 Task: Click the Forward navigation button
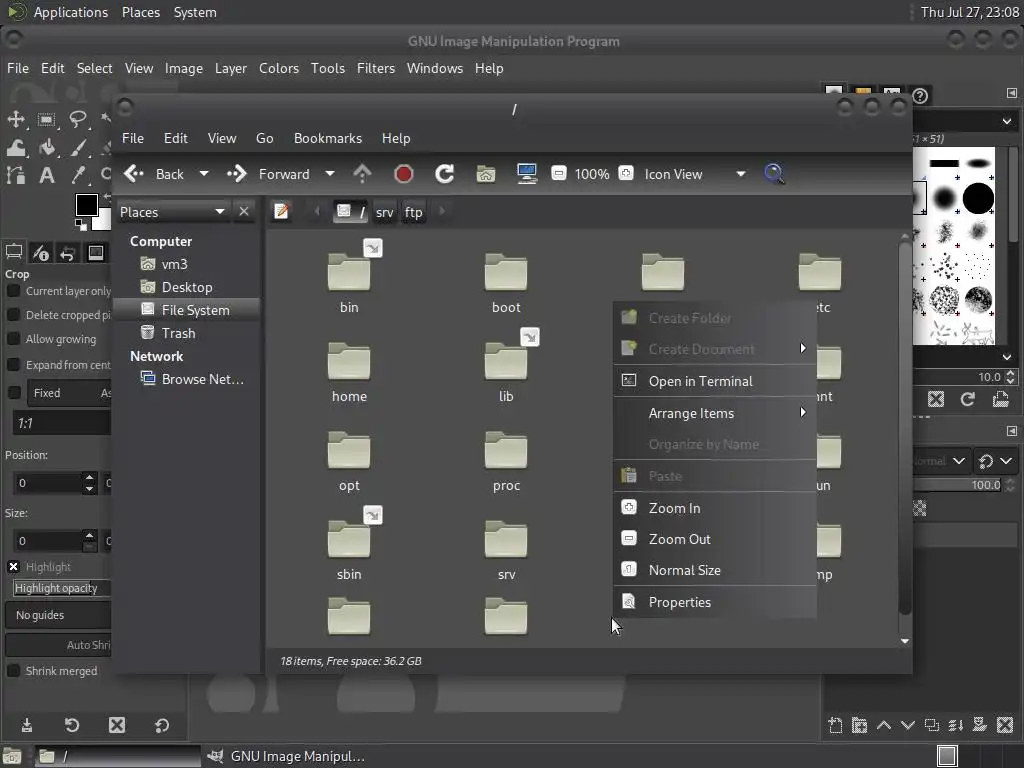click(268, 174)
